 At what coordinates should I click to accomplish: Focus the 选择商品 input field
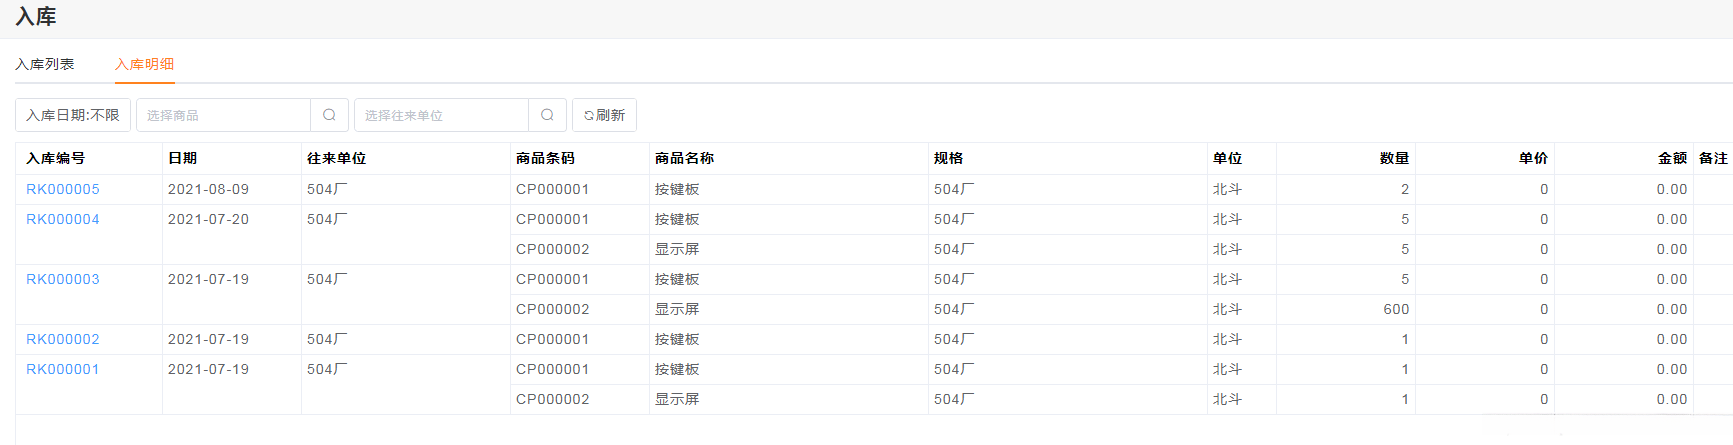(x=223, y=115)
